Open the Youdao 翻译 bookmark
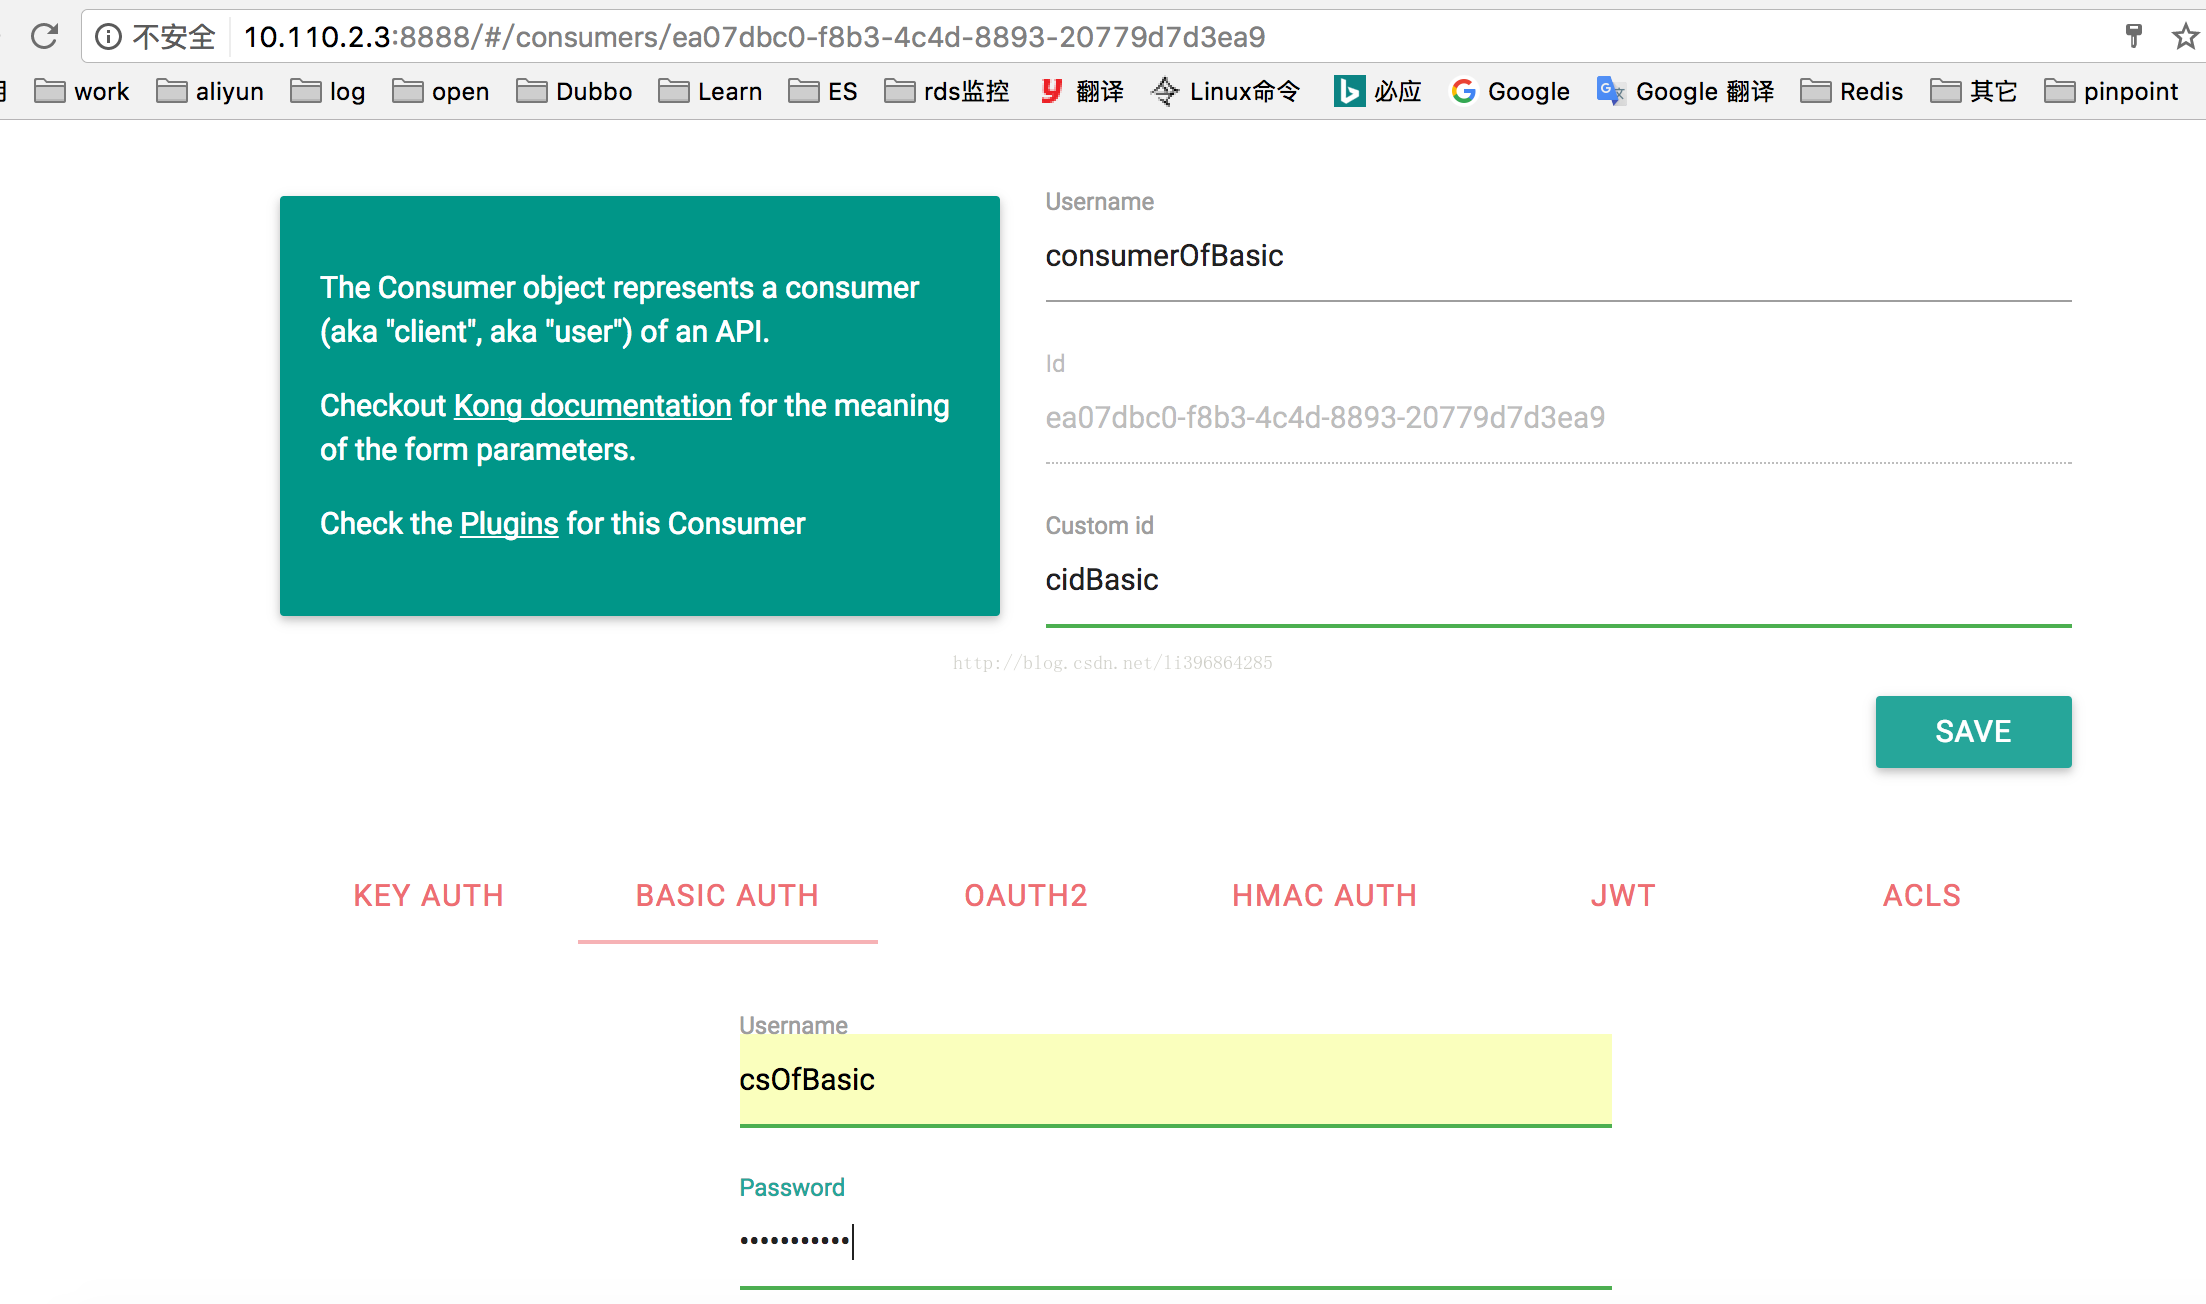Screen dimensions: 2206x1304 [1081, 91]
